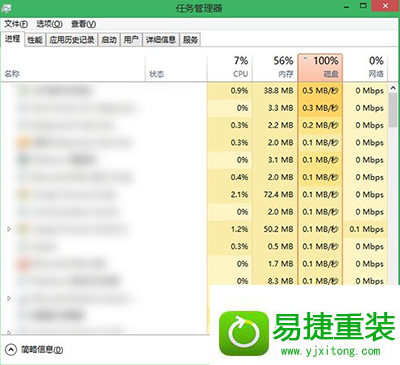Select the 3.1 MB memory cell
The image size is (400, 365).
275,160
